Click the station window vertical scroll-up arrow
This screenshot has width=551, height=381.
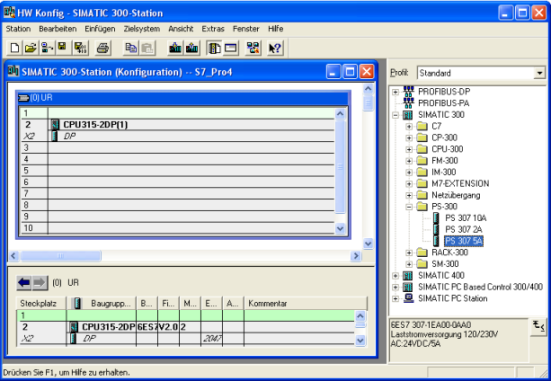pos(368,89)
